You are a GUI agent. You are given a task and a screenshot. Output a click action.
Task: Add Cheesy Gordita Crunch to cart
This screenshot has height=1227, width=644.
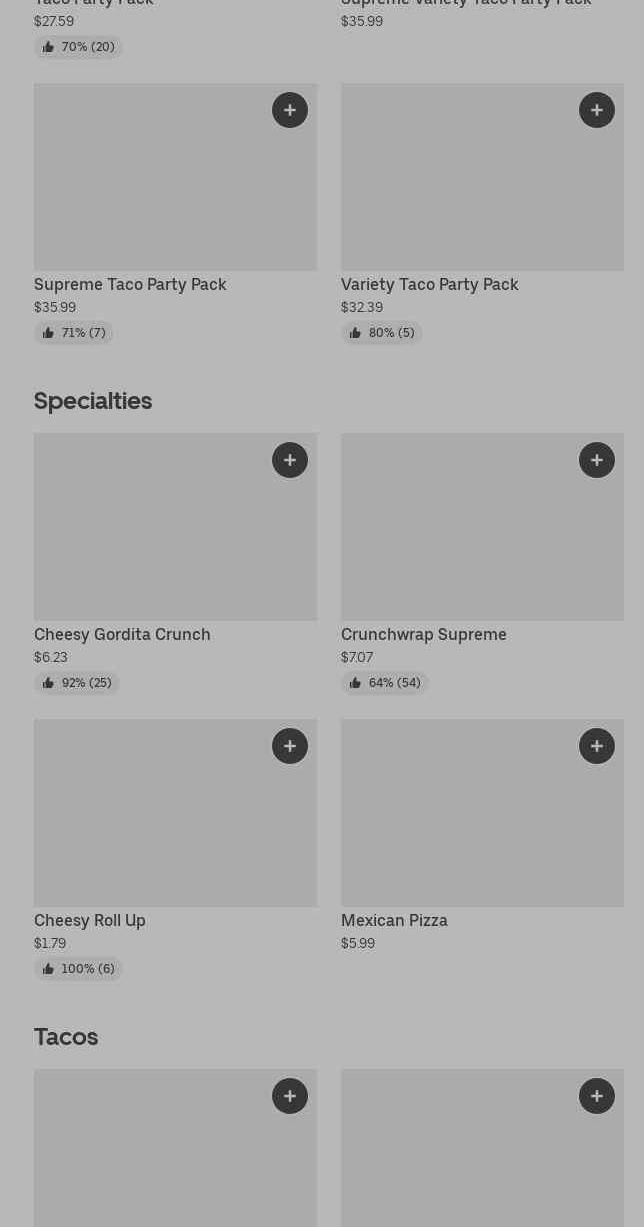pyautogui.click(x=290, y=460)
